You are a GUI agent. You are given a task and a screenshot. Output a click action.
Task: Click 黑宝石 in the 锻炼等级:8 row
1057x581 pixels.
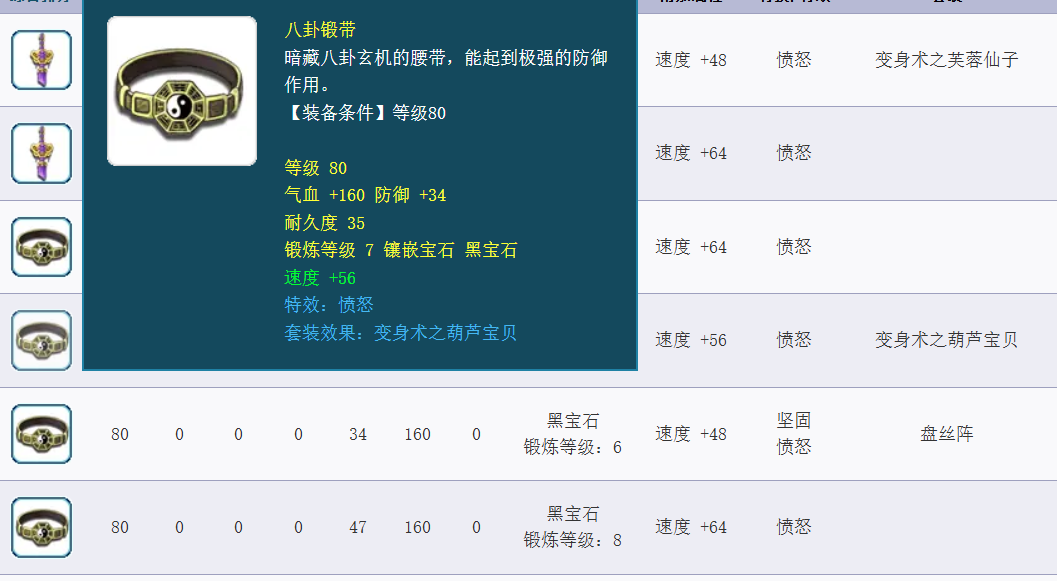click(573, 514)
